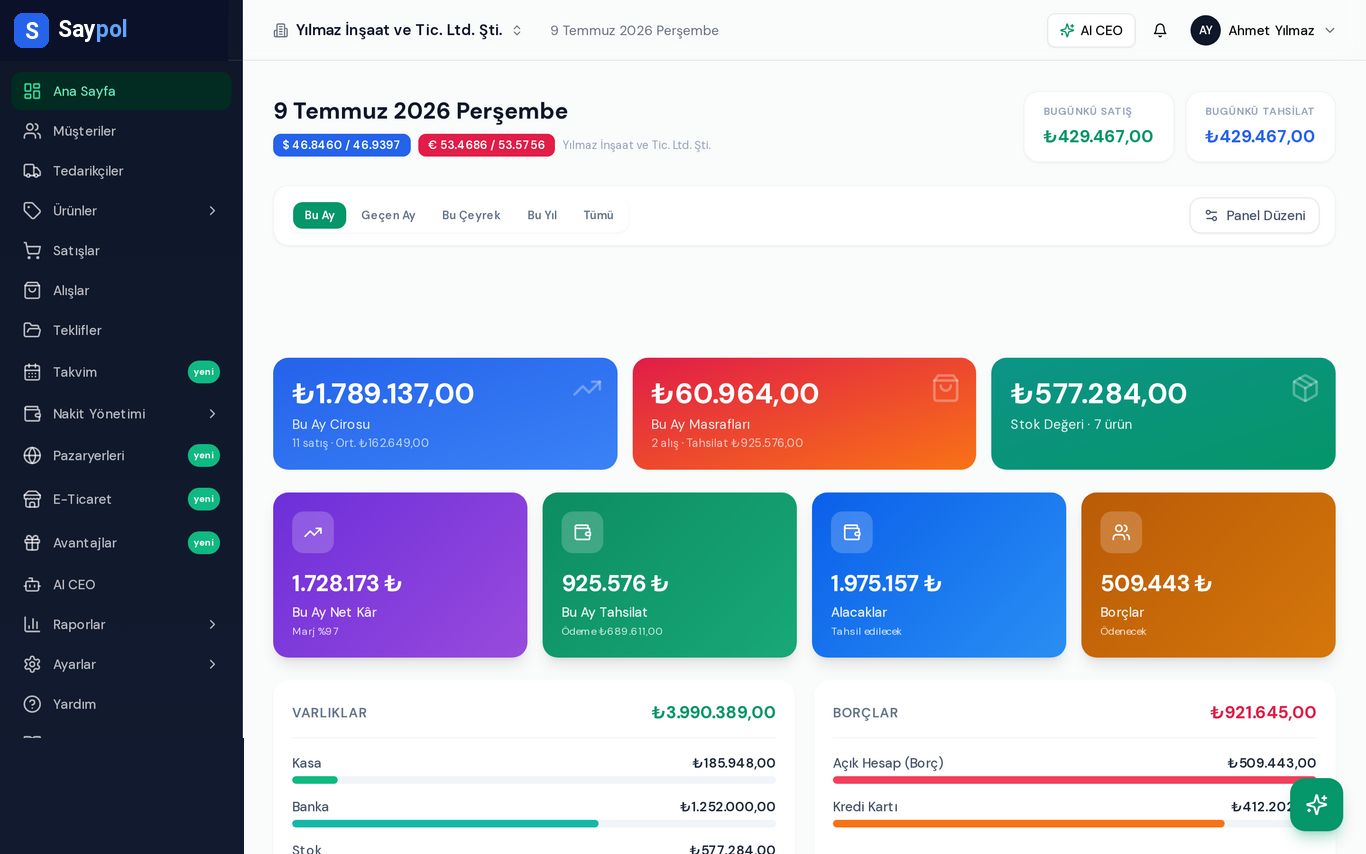Screen dimensions: 1366x854
Task: Open the AI CEO robot sidebar item
Action: pyautogui.click(x=121, y=584)
